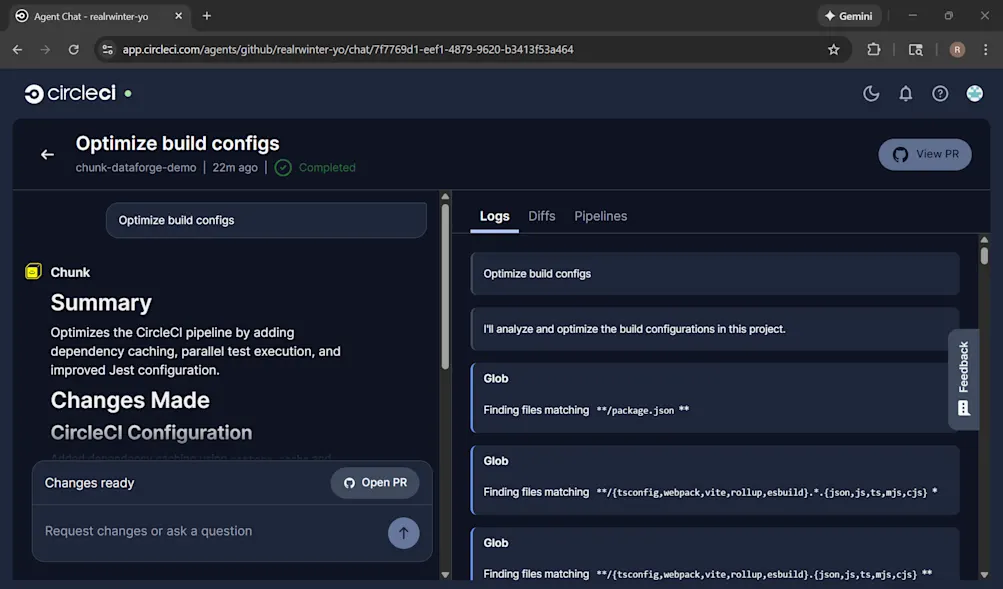This screenshot has width=1003, height=589.
Task: Click the browser back button
Action: pyautogui.click(x=17, y=49)
